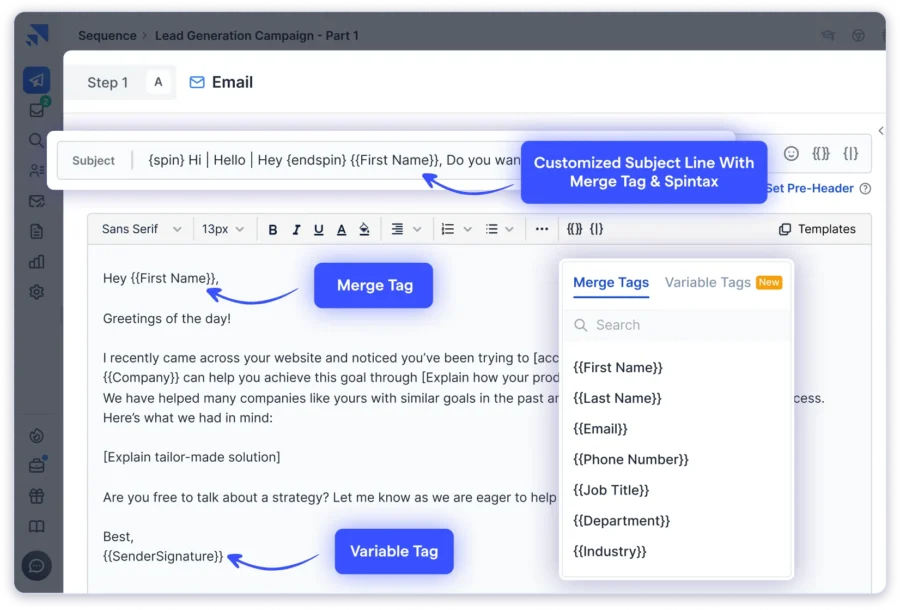
Task: Select the {{Phone Number}} merge tag
Action: [x=630, y=460]
